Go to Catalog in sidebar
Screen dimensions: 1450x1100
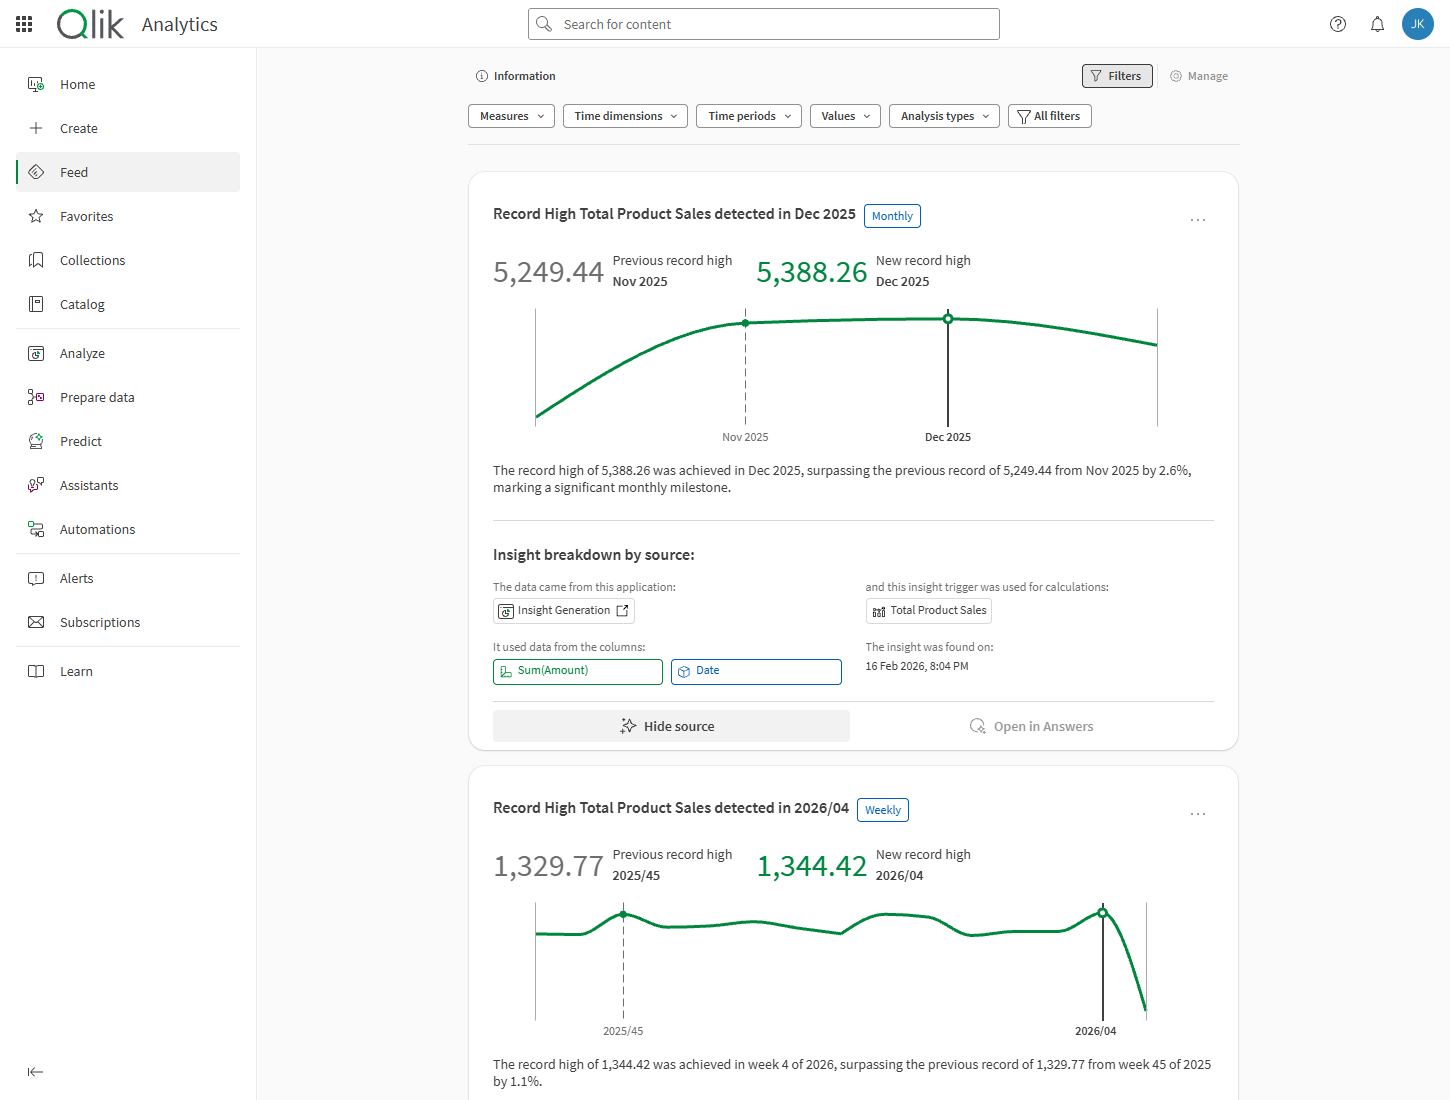pos(82,304)
